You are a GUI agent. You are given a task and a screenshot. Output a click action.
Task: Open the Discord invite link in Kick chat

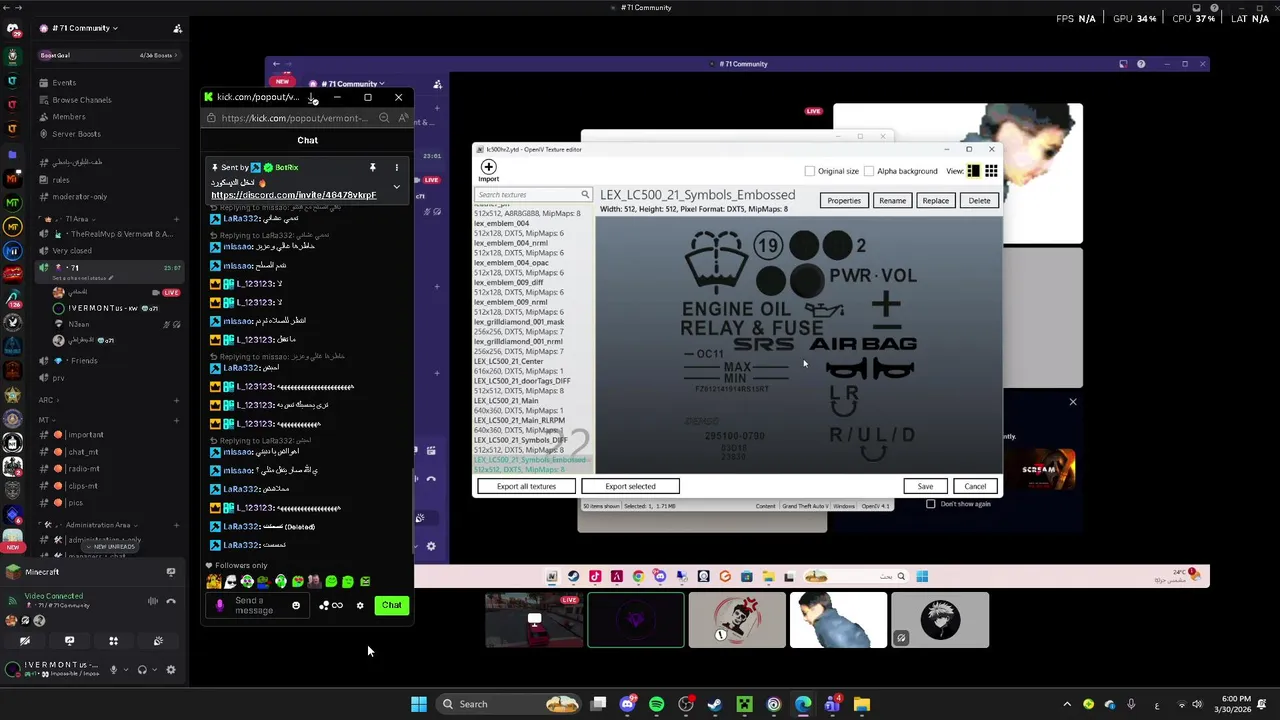point(294,195)
